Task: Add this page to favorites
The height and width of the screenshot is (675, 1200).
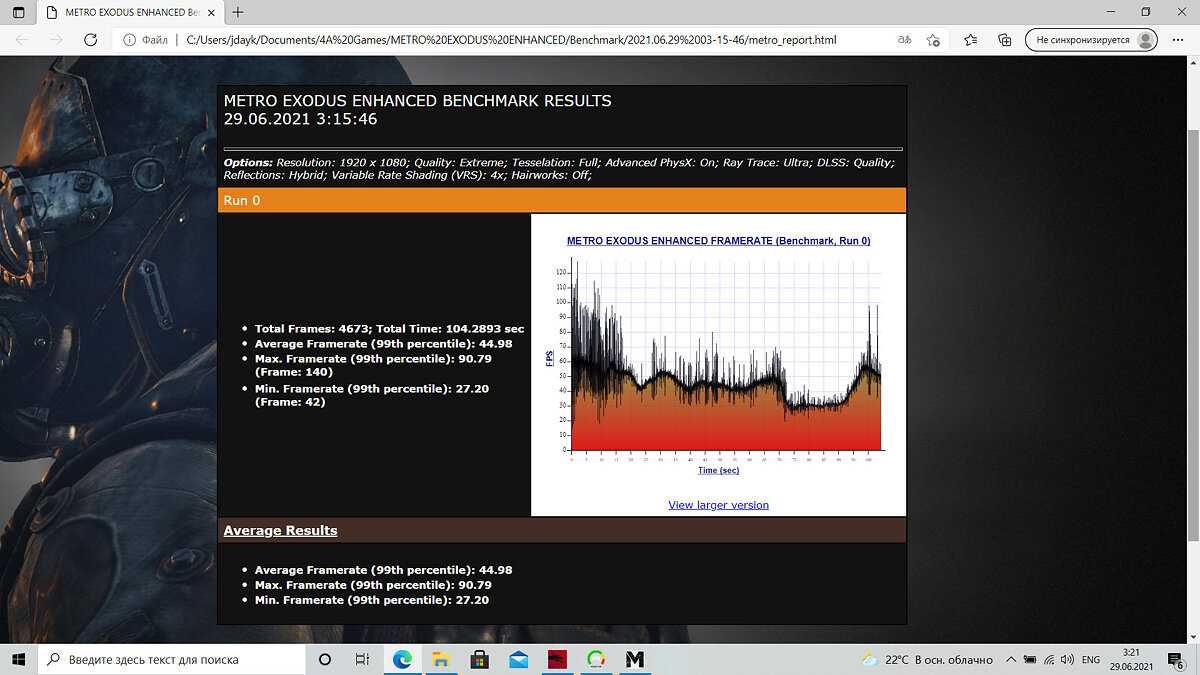Action: (933, 40)
